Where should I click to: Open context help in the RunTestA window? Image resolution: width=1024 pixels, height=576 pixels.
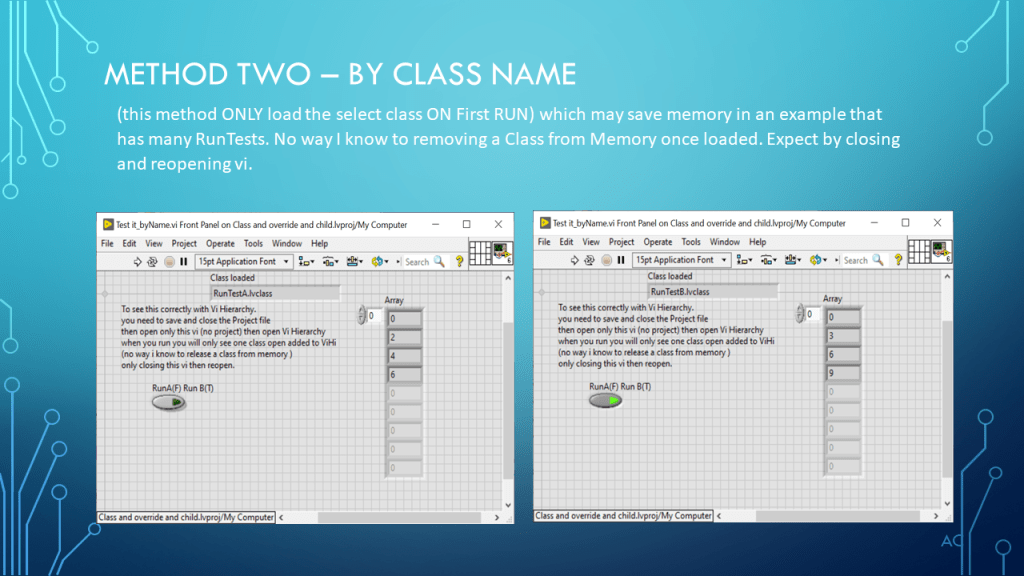tap(460, 261)
